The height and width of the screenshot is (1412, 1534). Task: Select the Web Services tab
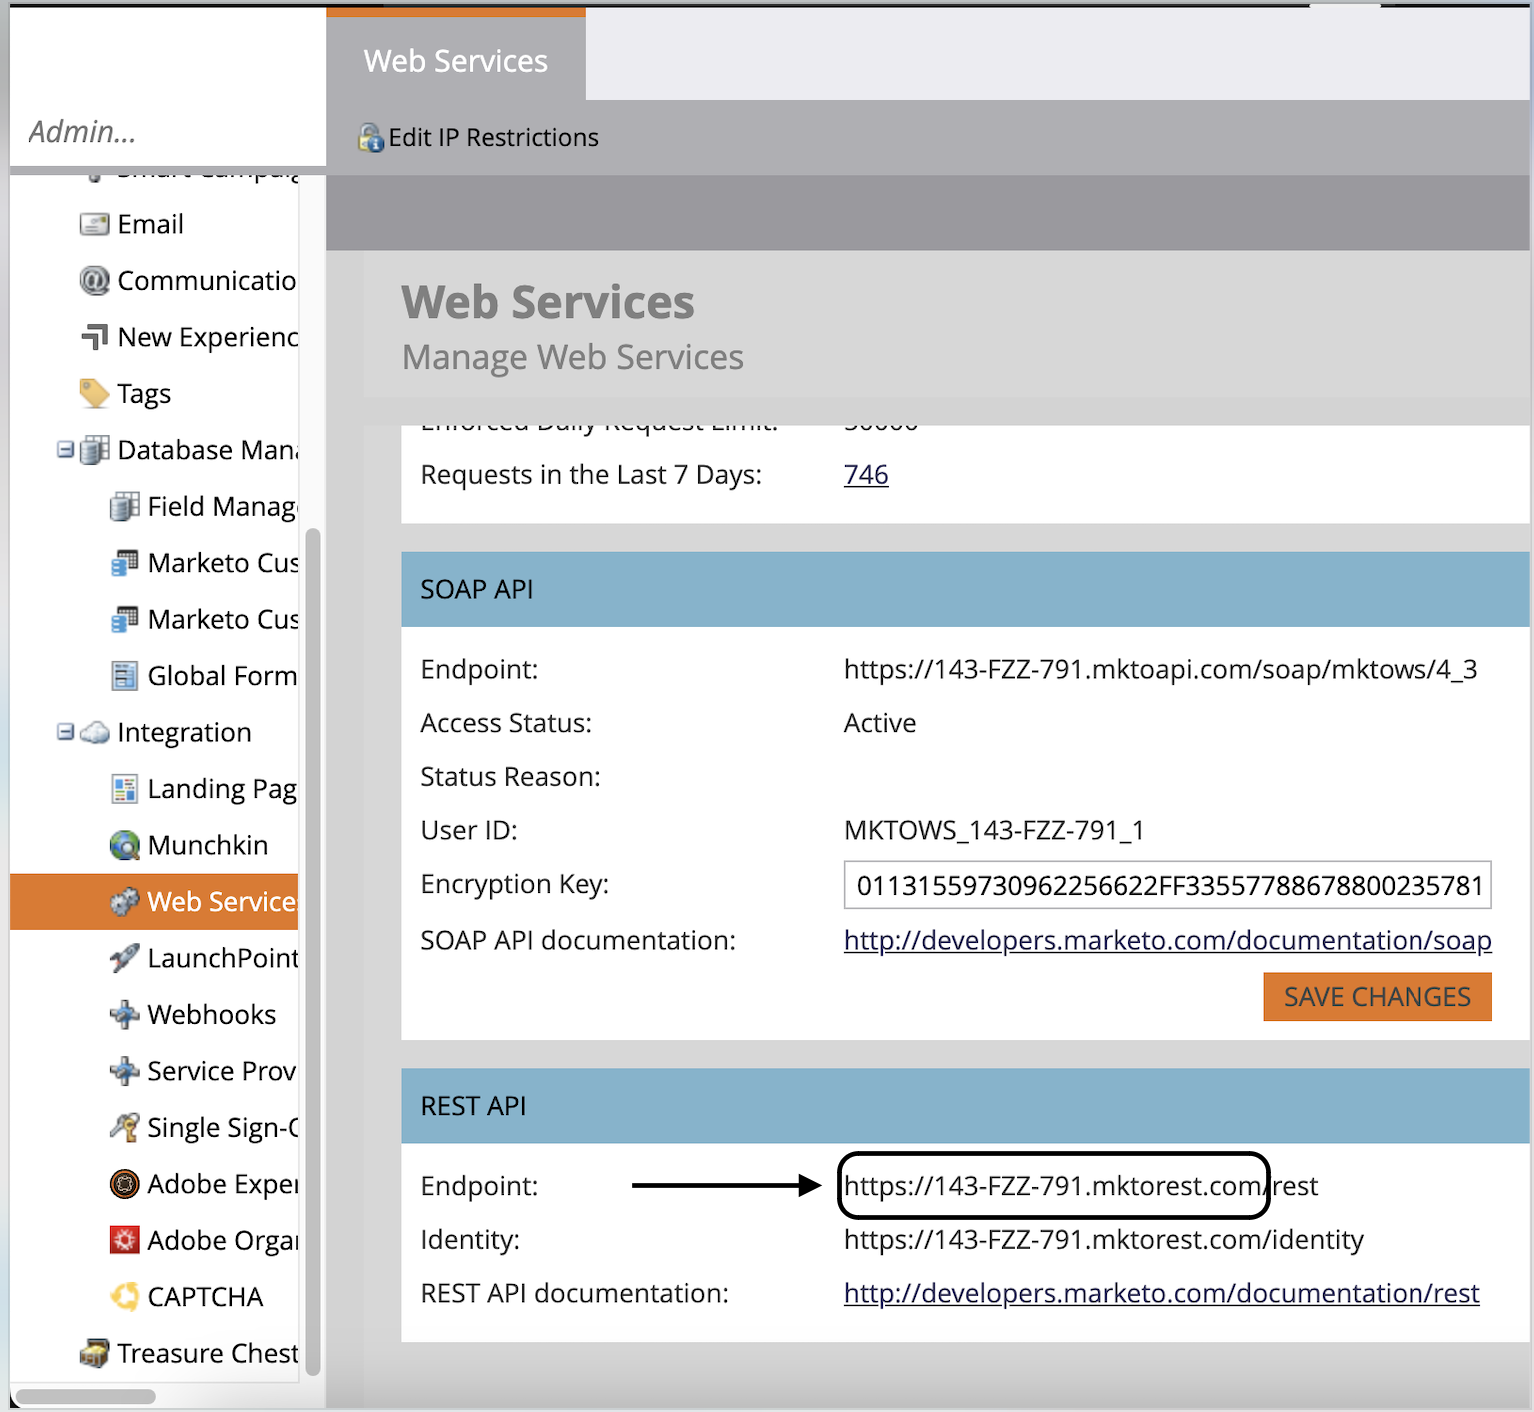point(456,60)
